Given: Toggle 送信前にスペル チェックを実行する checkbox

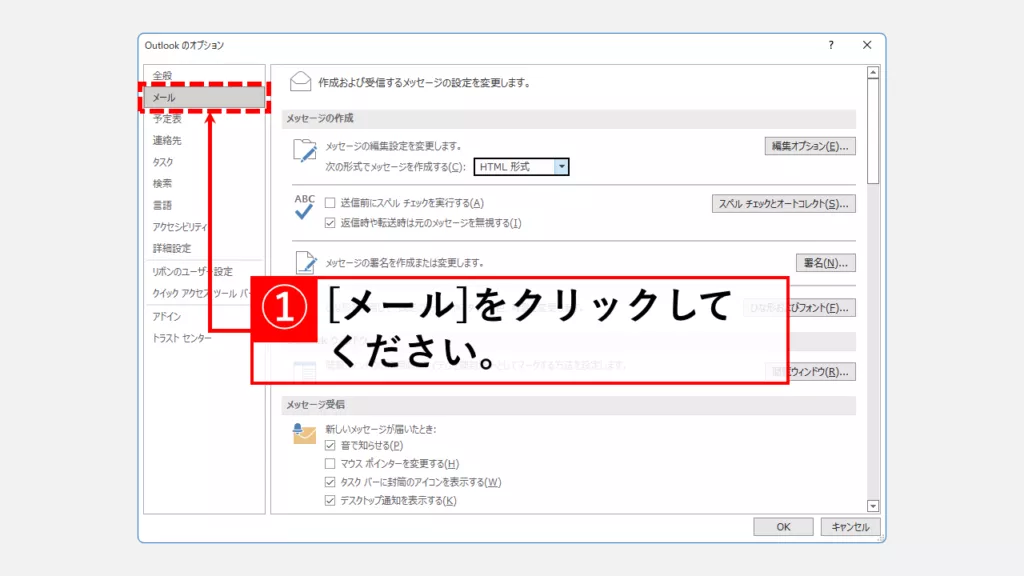Looking at the screenshot, I should tap(330, 203).
